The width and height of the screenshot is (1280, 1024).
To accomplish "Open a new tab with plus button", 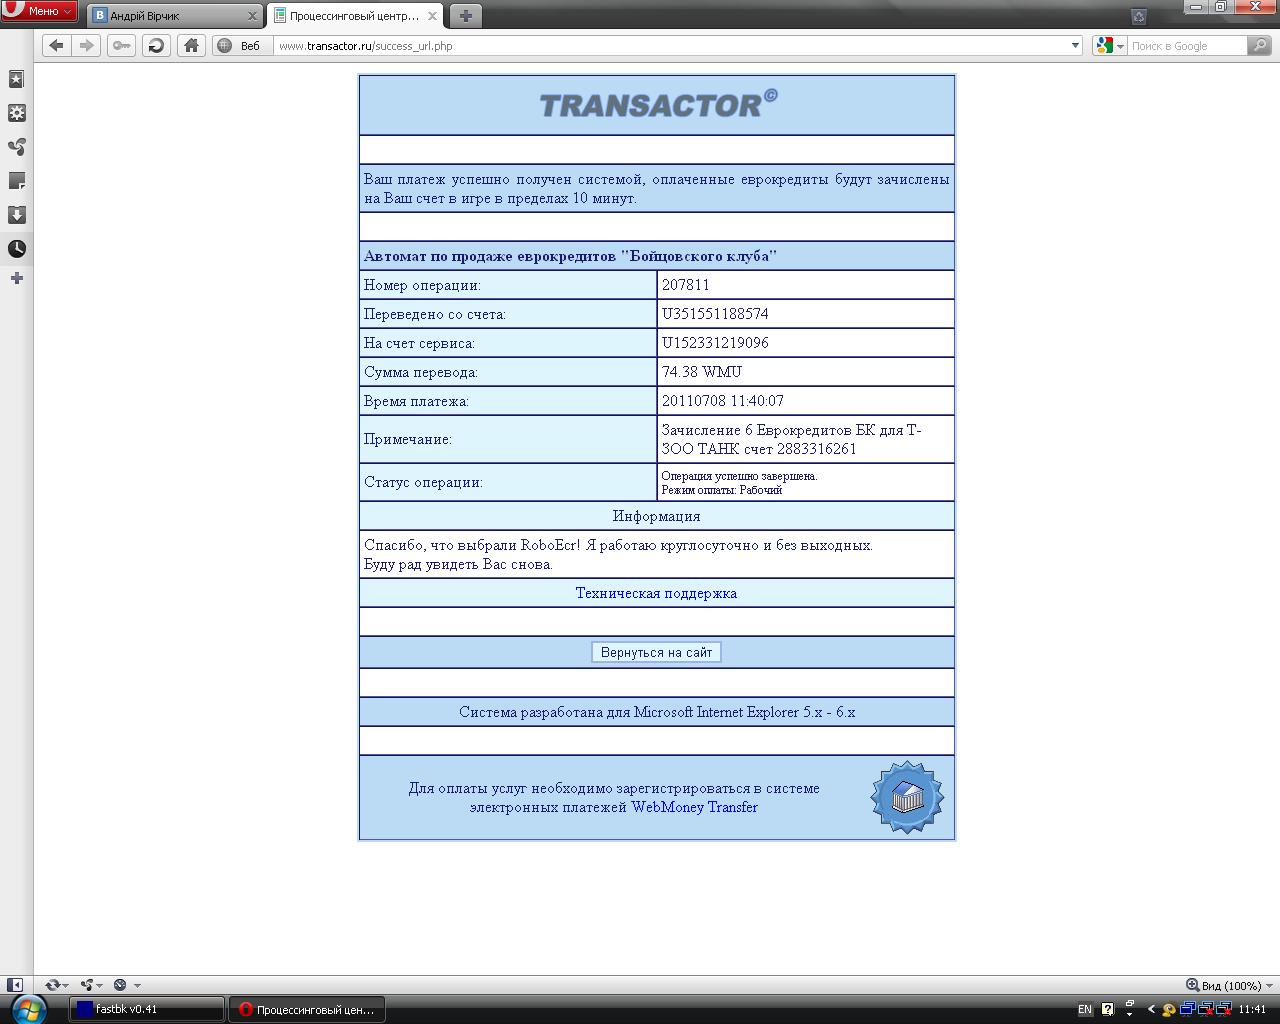I will tap(465, 16).
